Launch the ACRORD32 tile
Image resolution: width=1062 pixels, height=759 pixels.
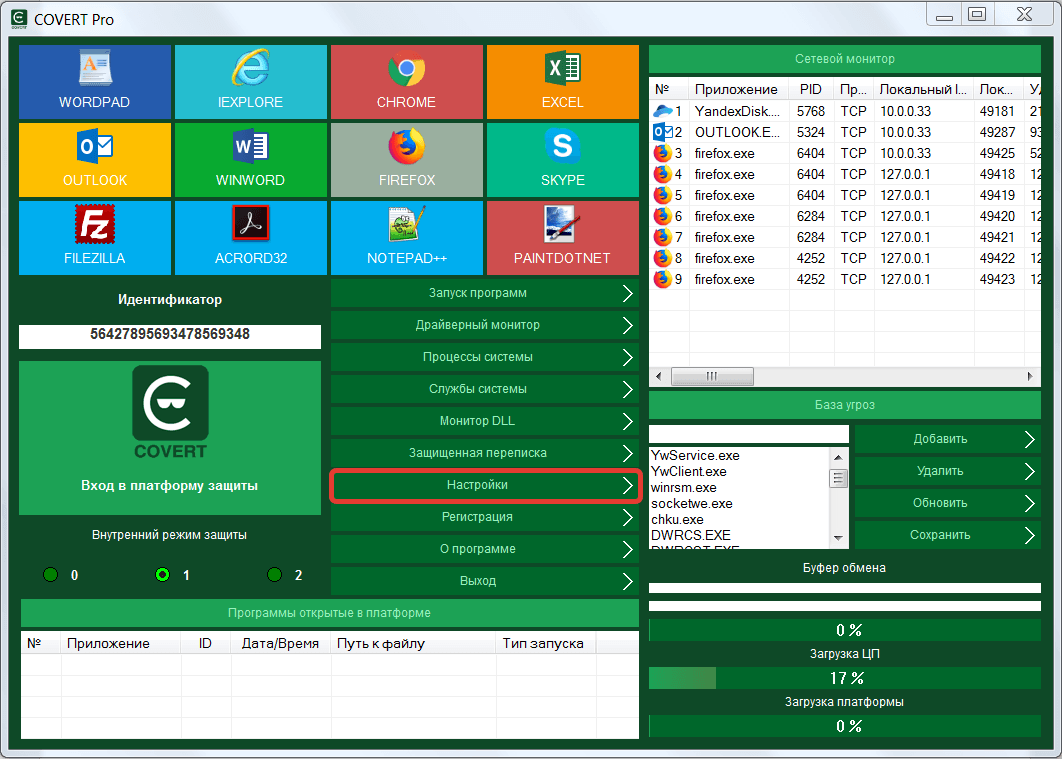point(251,238)
